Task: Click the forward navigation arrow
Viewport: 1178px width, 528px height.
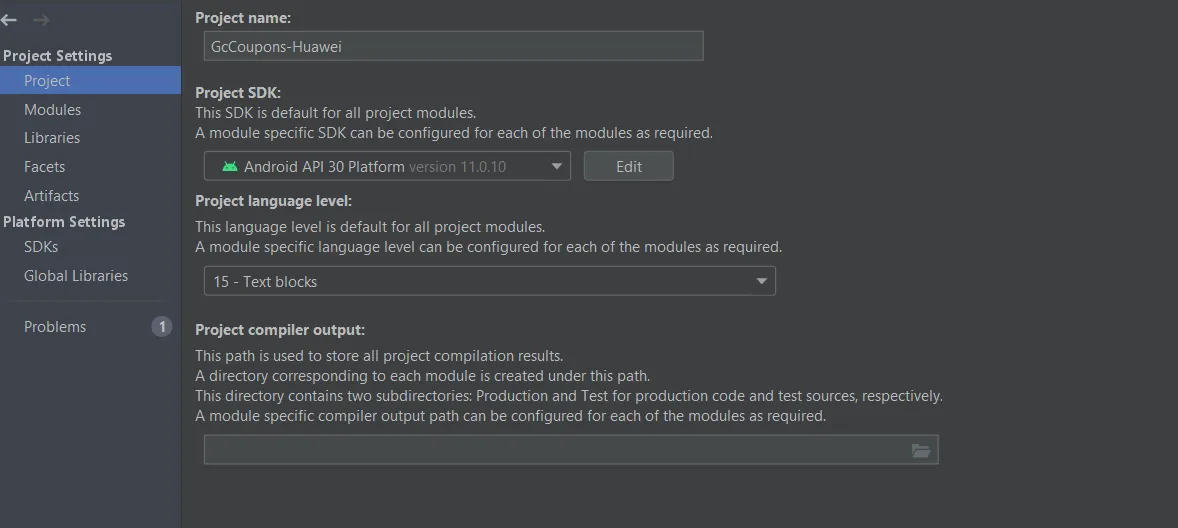Action: [x=41, y=20]
